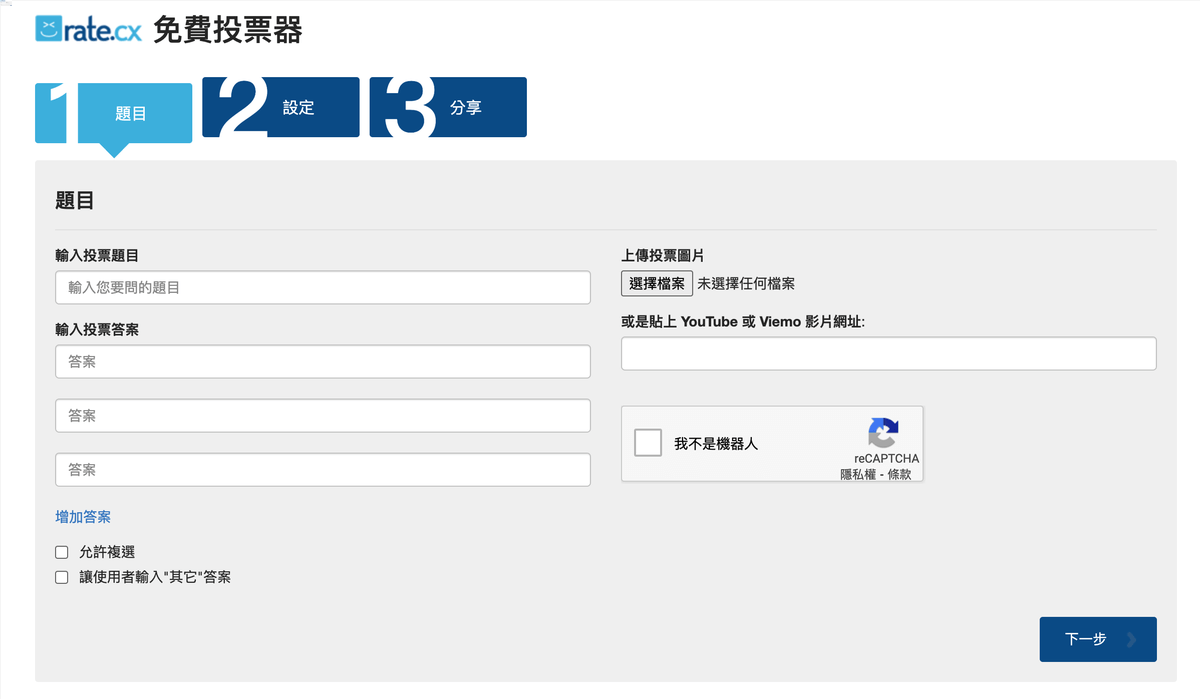This screenshot has width=1200, height=699.
Task: Check the 我不是機器人 reCAPTCHA box
Action: [x=648, y=442]
